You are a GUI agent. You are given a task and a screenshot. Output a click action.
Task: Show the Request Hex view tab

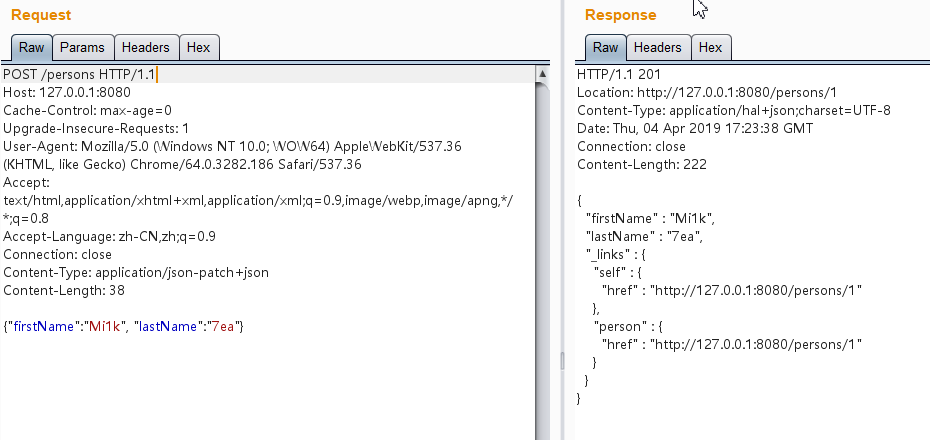(199, 47)
